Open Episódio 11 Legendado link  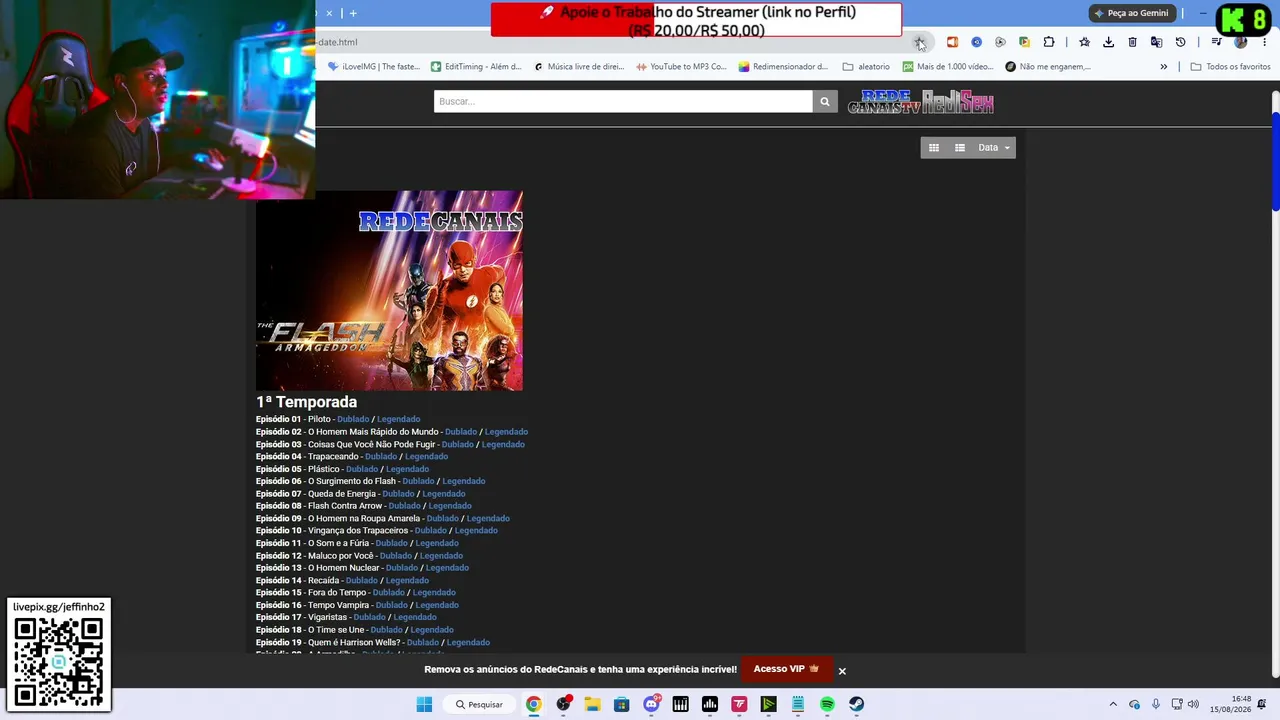[437, 543]
